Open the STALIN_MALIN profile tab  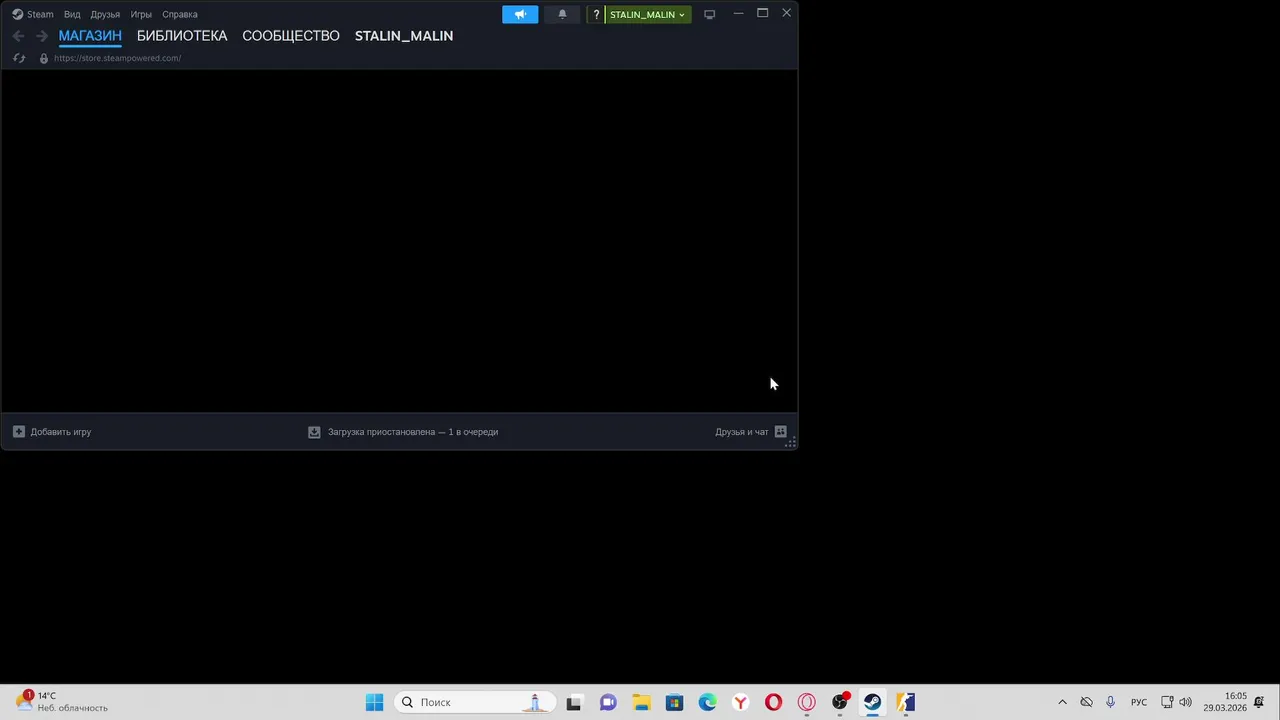[404, 36]
